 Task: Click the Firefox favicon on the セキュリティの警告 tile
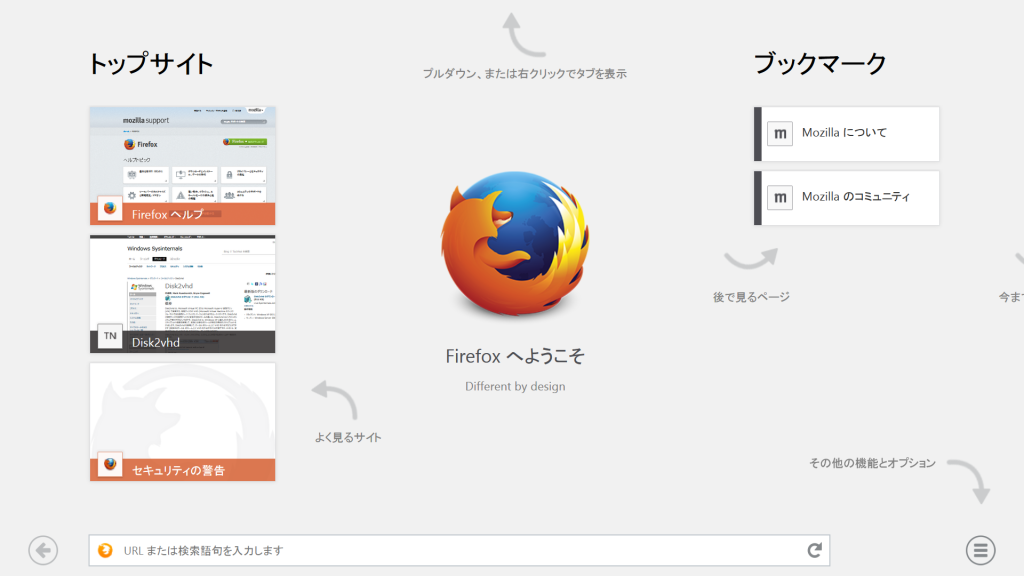(109, 464)
